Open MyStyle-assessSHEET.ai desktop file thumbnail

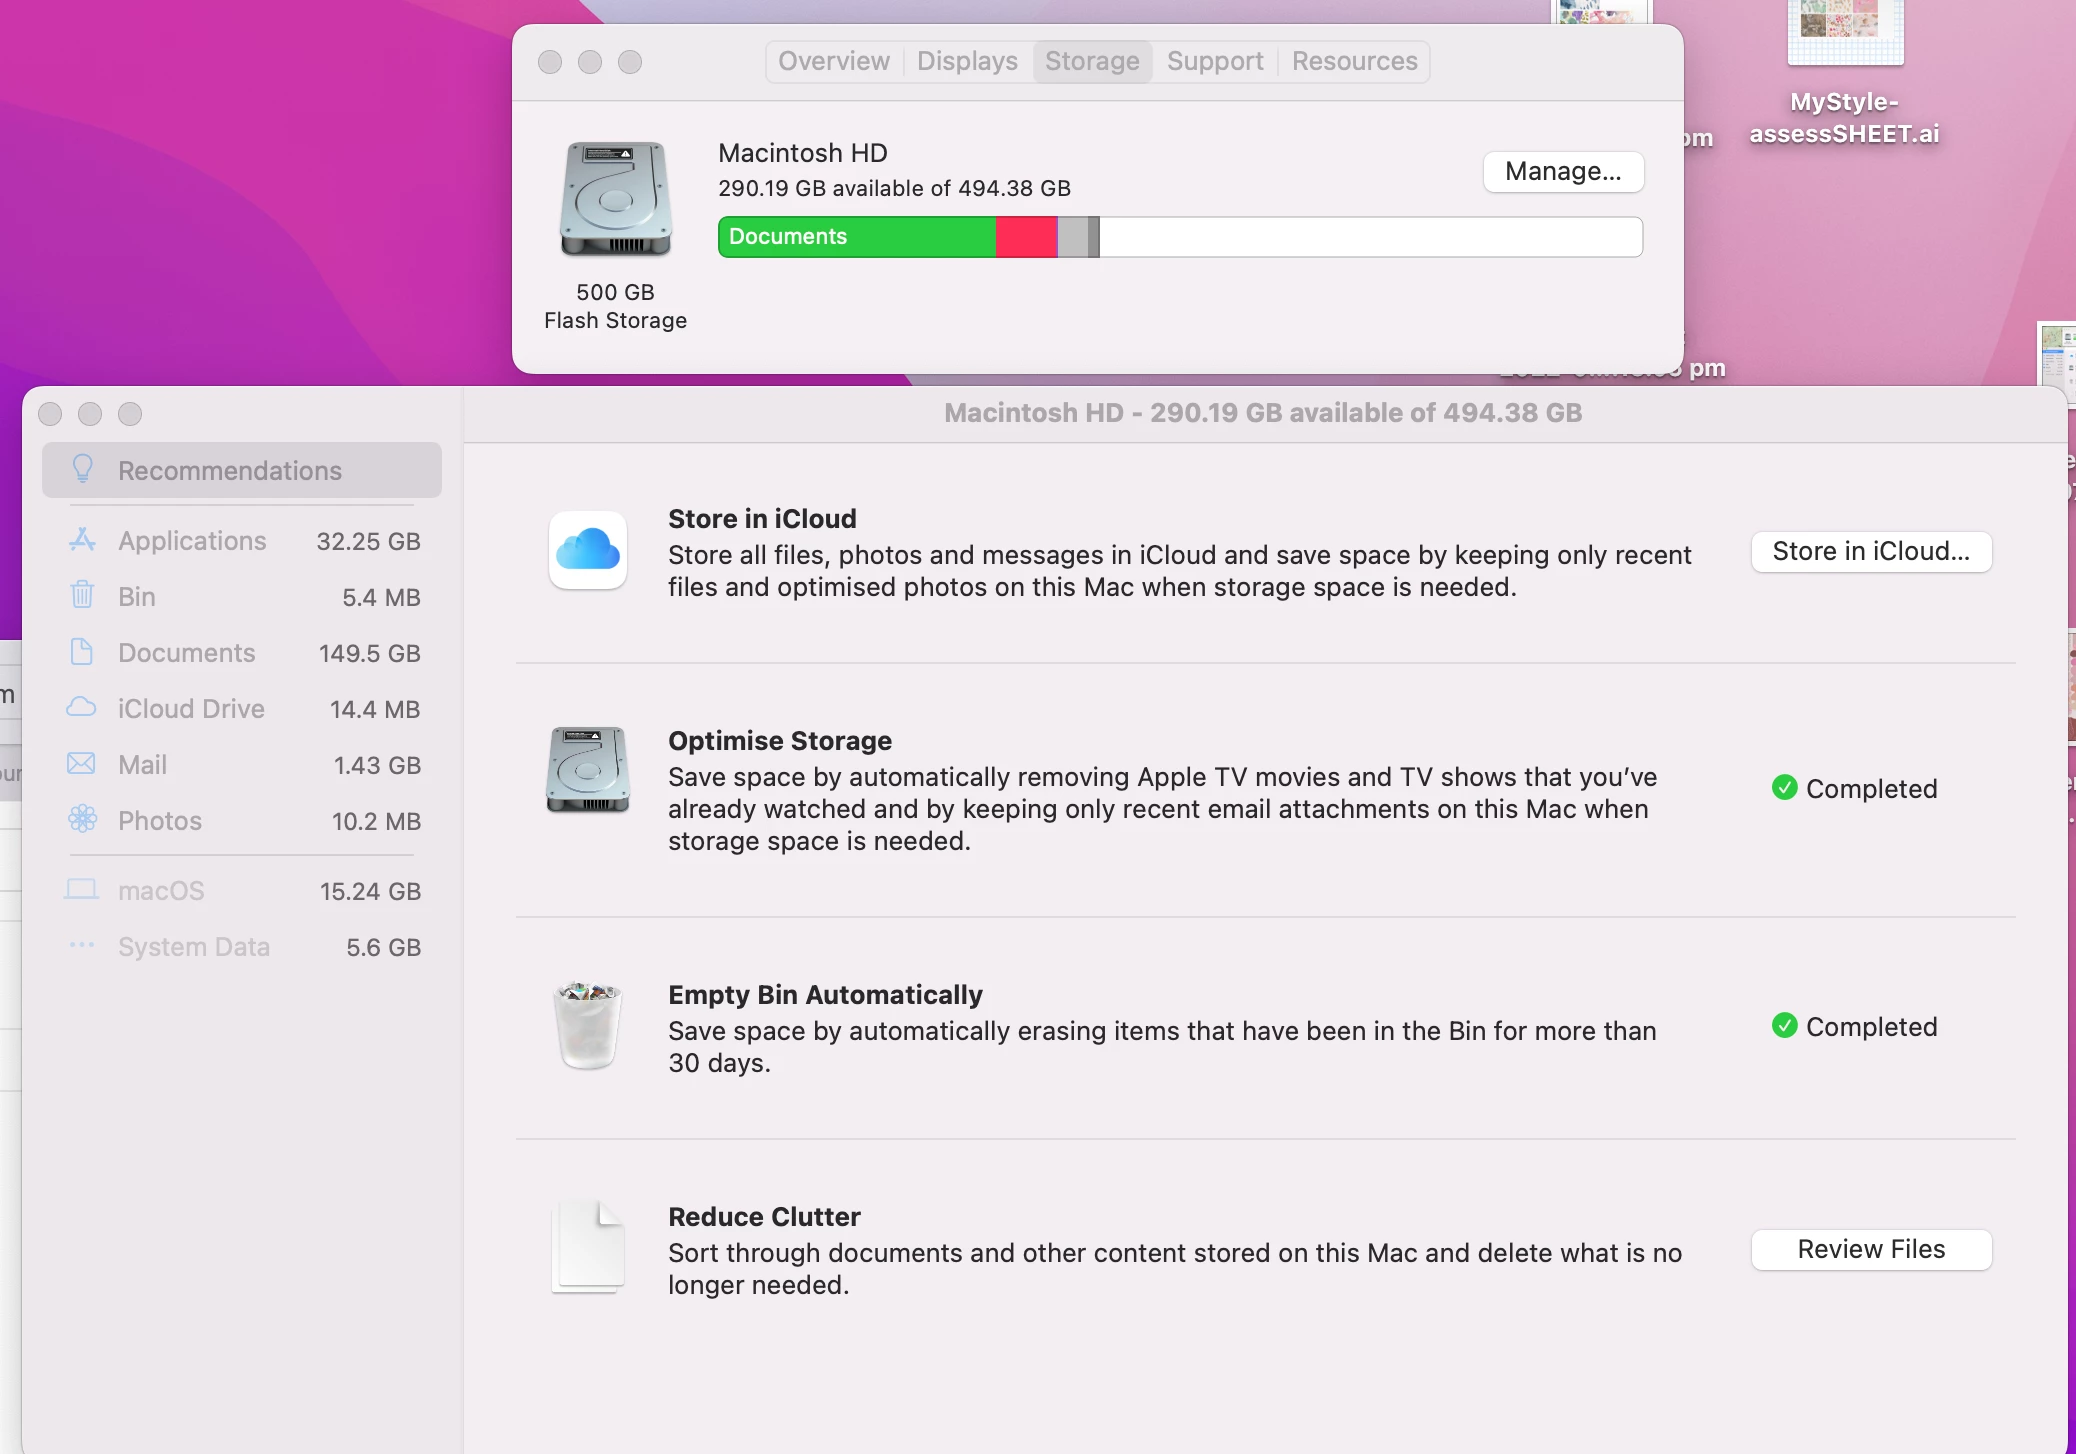(x=1844, y=30)
